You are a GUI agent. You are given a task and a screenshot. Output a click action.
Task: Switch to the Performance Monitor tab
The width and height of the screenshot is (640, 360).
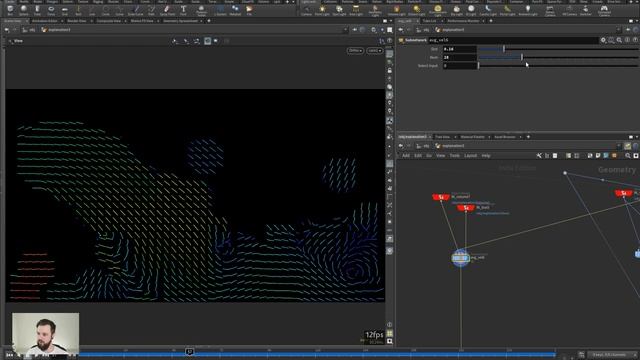(463, 21)
